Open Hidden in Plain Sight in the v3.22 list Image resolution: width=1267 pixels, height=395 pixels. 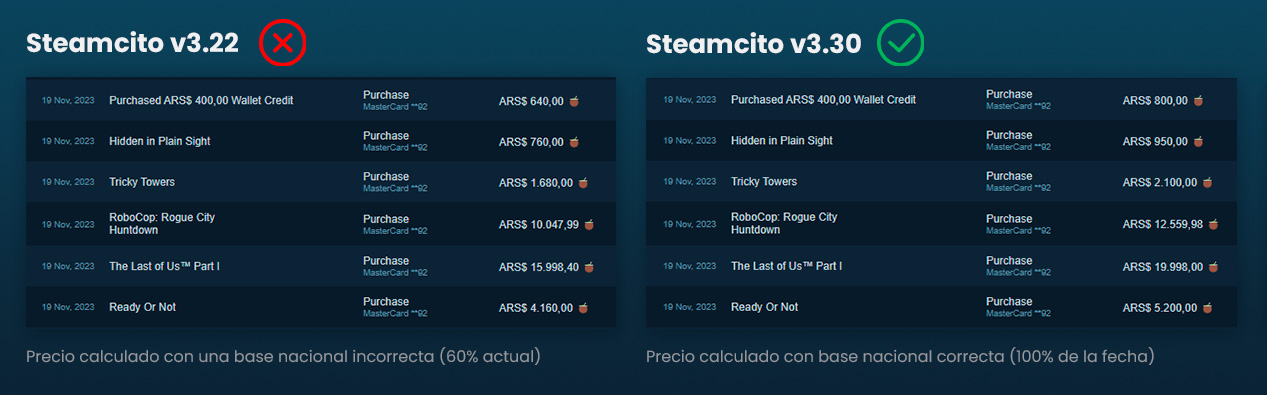click(160, 142)
